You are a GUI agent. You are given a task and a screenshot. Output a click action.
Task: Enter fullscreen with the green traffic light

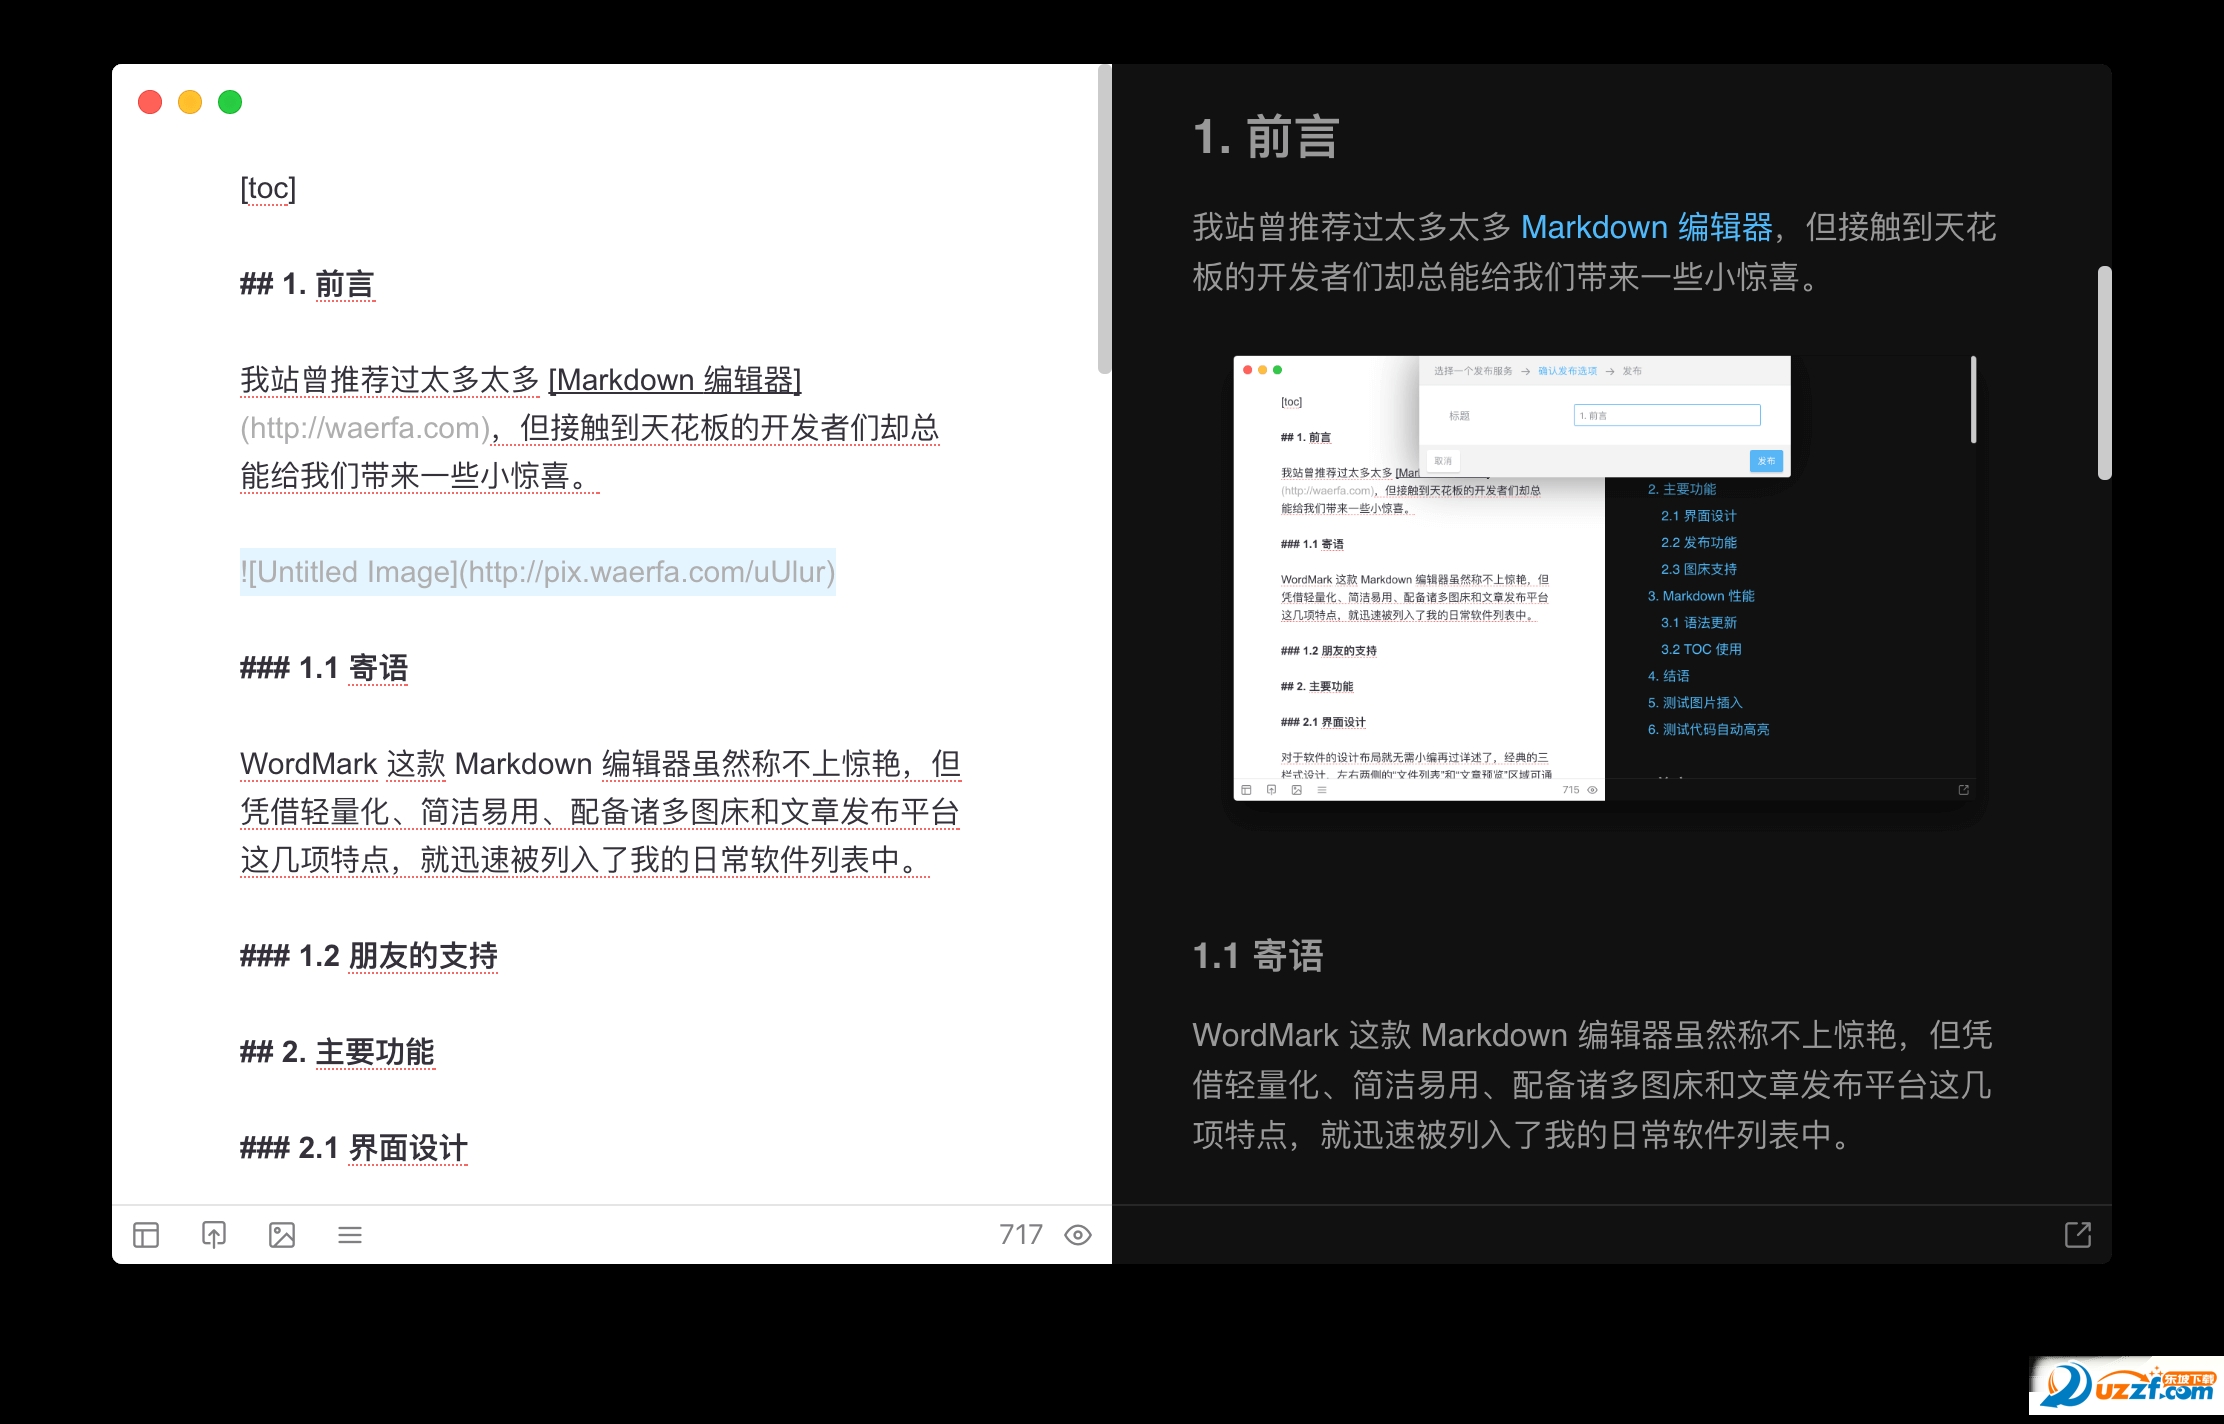[229, 101]
